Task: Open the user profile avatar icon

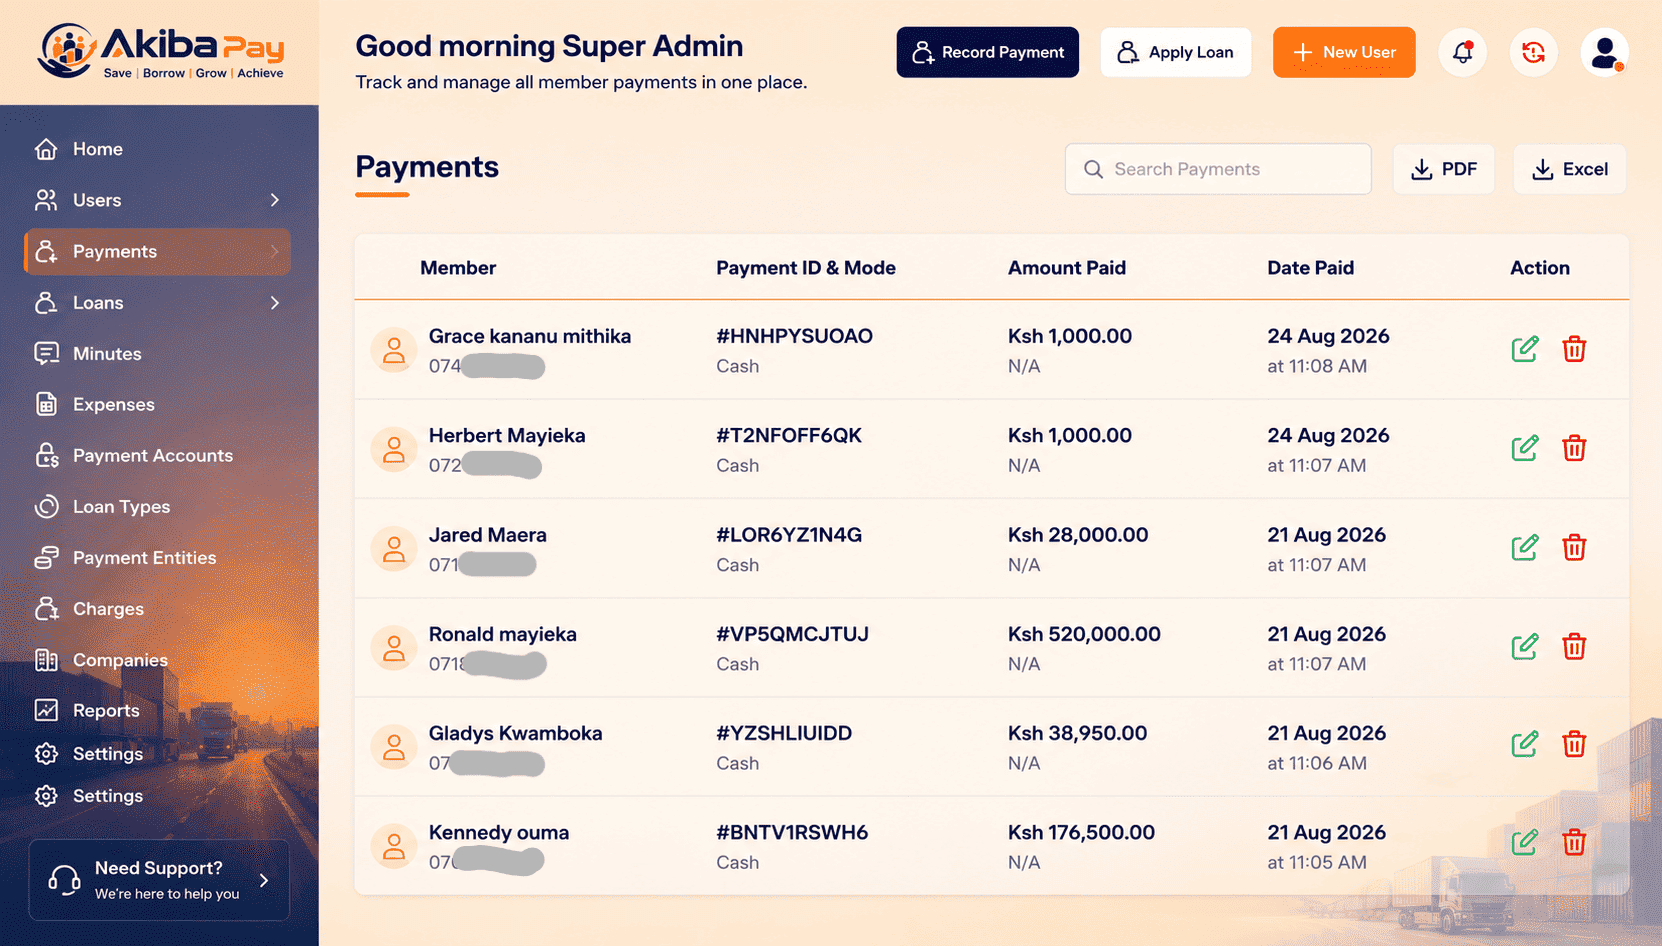Action: click(1604, 52)
